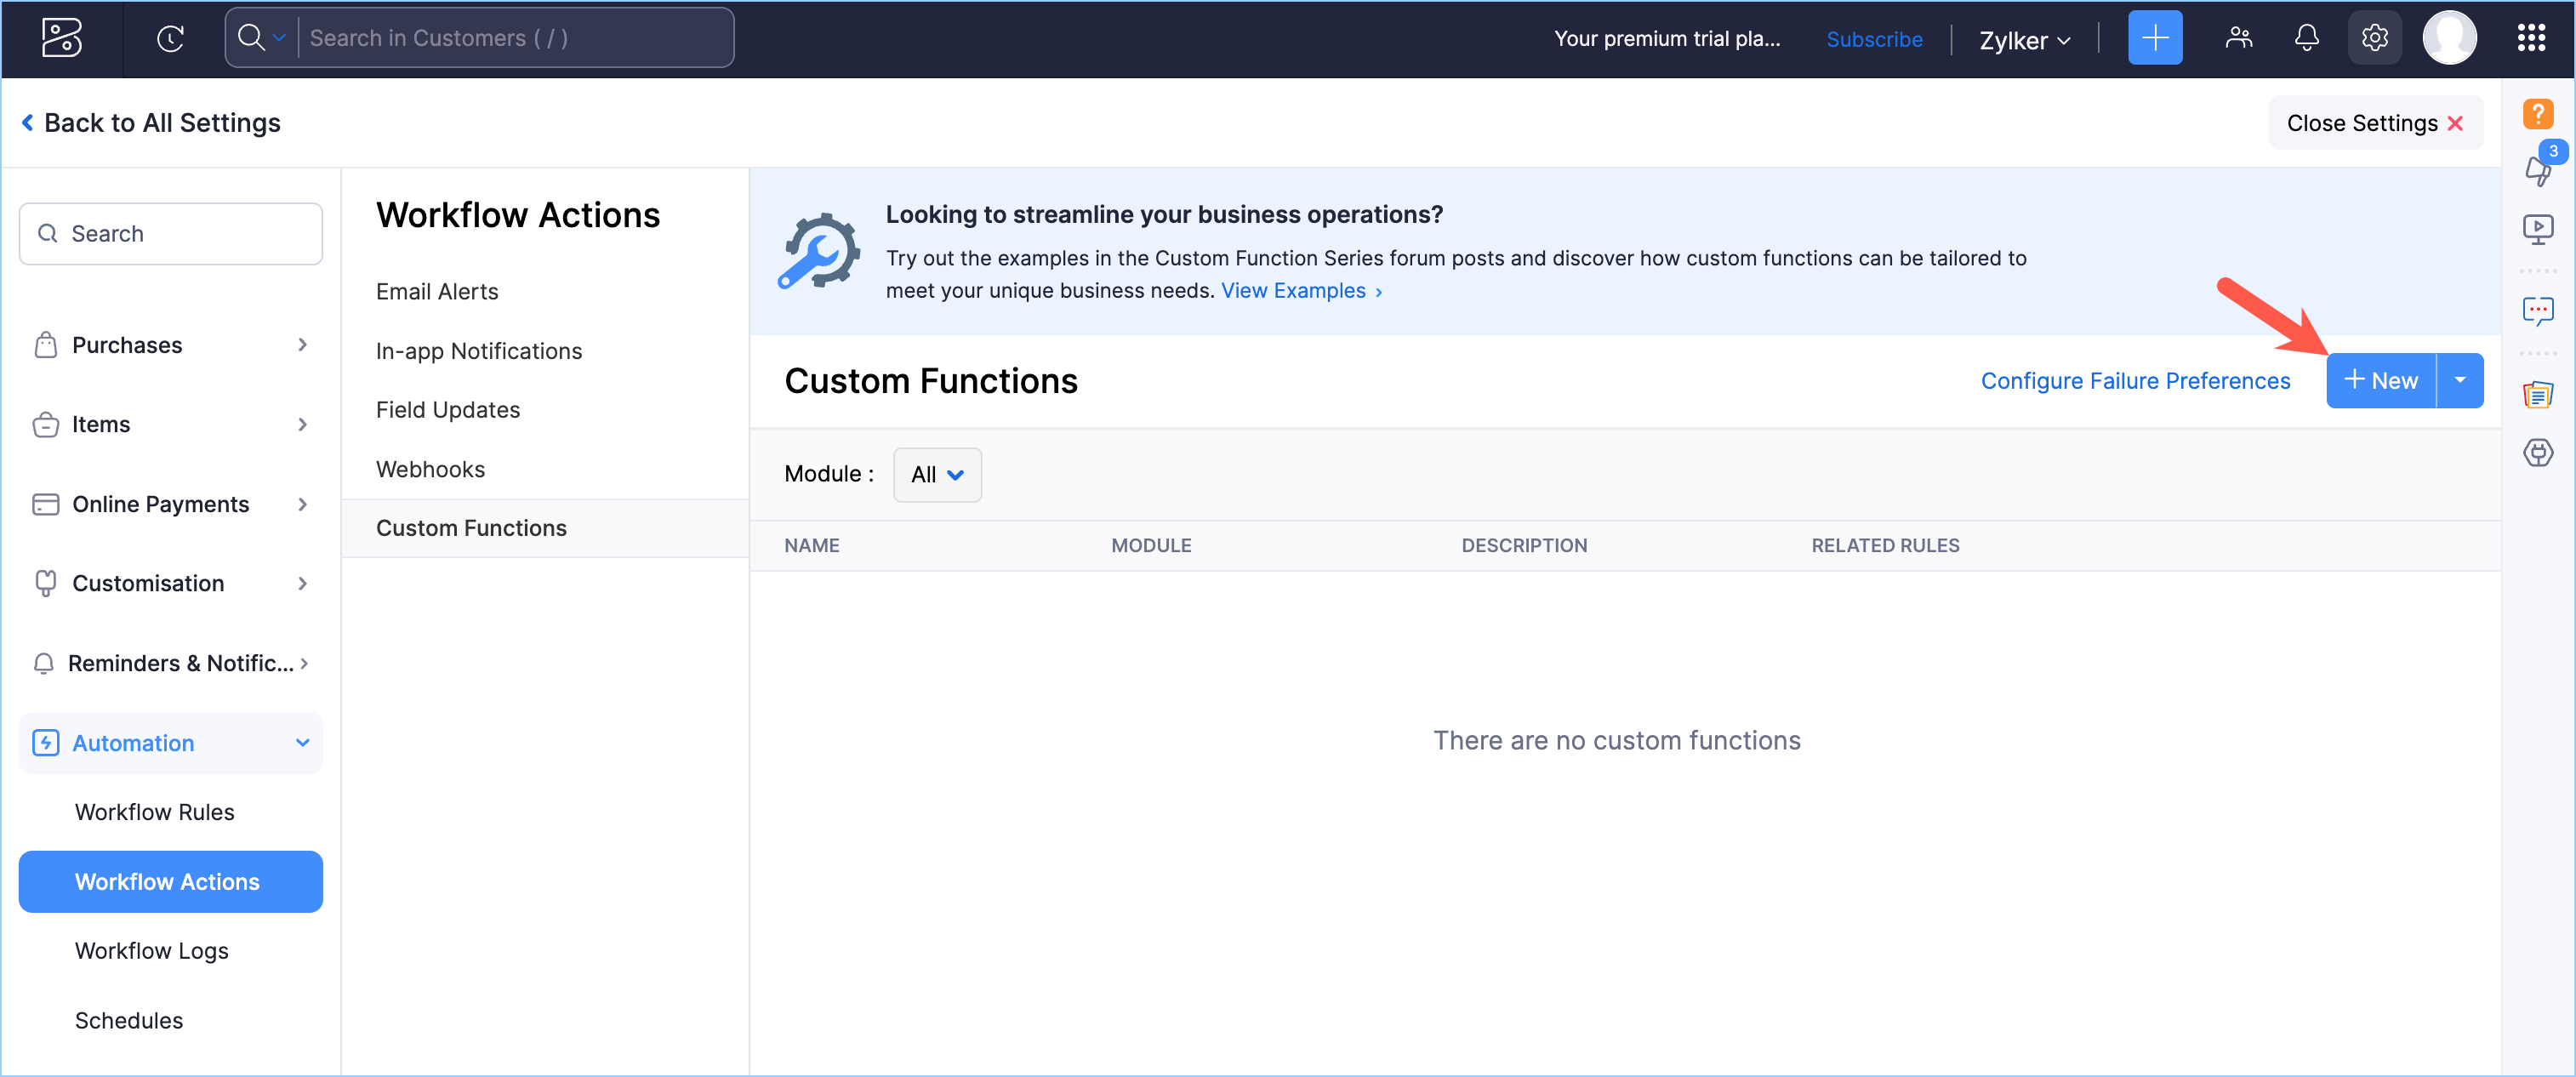This screenshot has width=2576, height=1077.
Task: Click the New custom function button
Action: [2380, 380]
